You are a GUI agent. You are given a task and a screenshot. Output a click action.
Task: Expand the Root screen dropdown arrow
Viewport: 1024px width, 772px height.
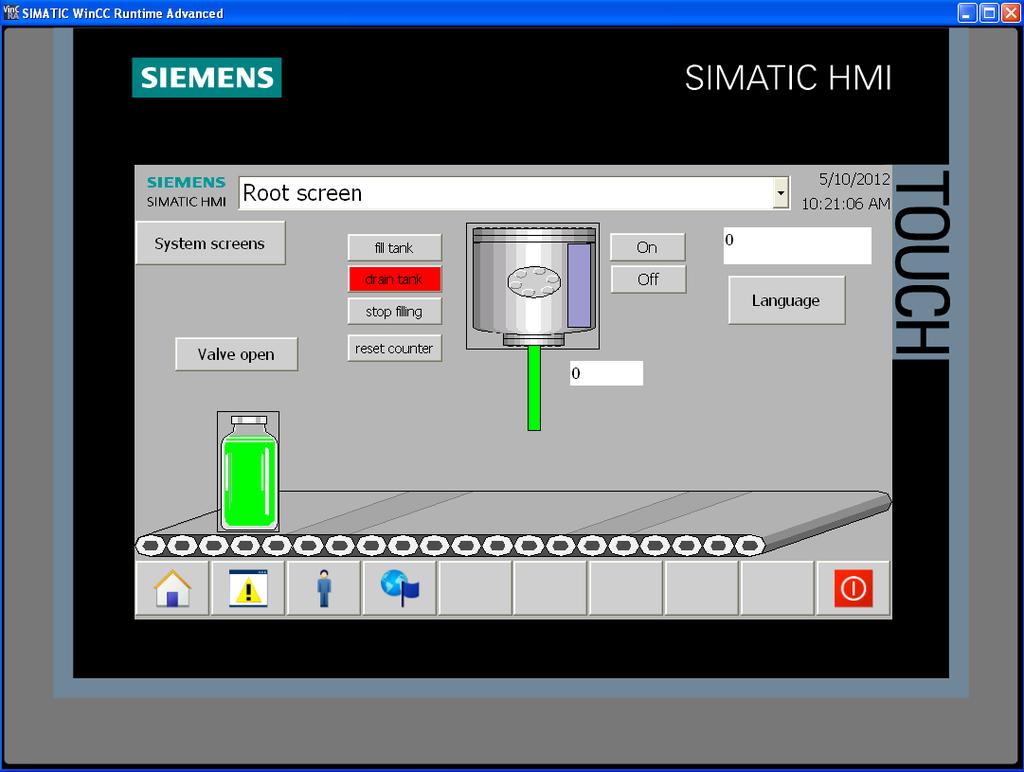(780, 193)
